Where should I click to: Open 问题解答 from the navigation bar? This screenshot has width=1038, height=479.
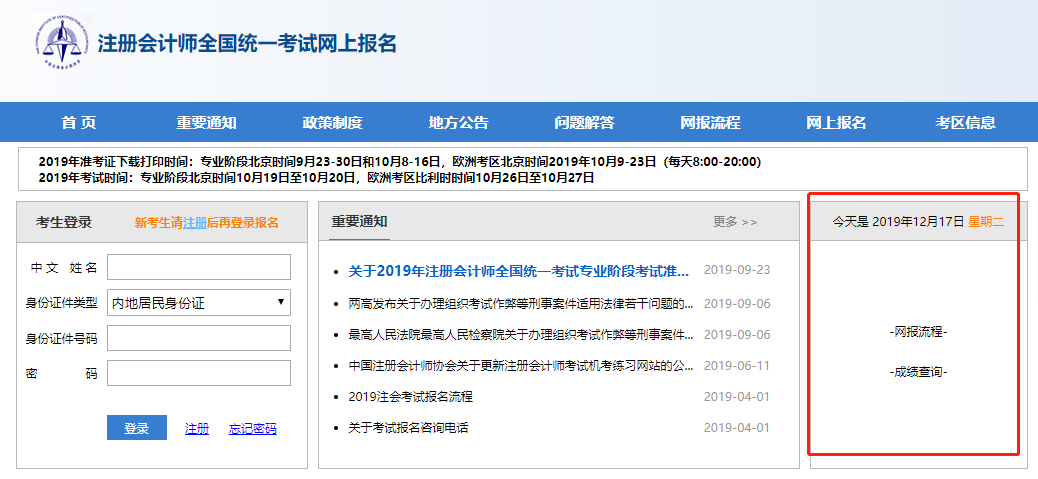[584, 123]
